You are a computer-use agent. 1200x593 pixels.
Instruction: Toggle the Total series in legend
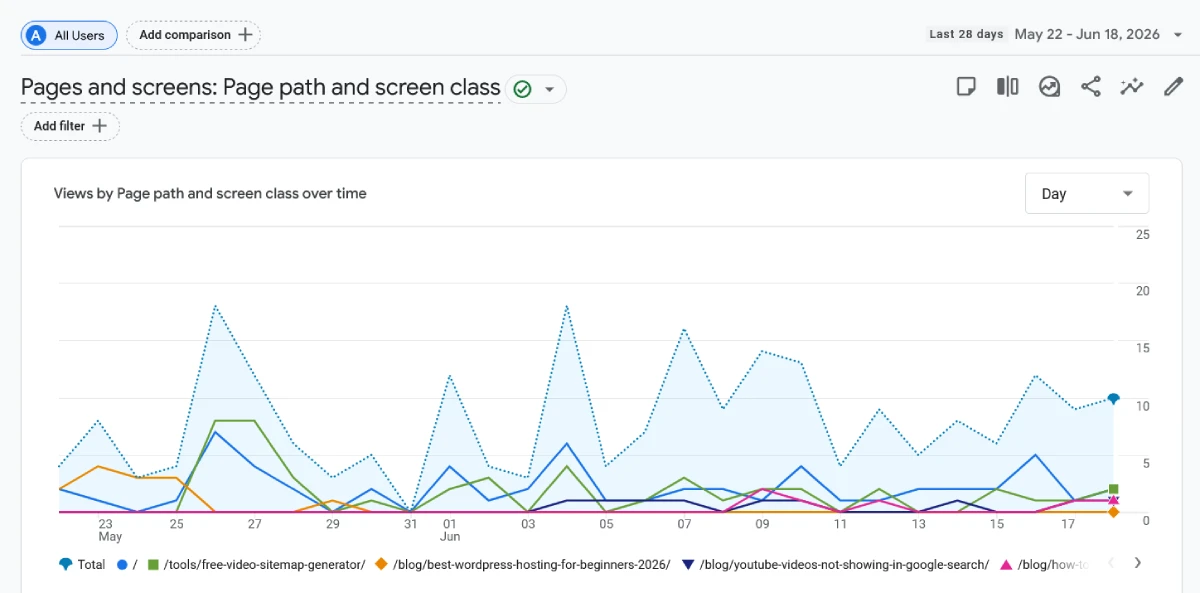pos(82,564)
